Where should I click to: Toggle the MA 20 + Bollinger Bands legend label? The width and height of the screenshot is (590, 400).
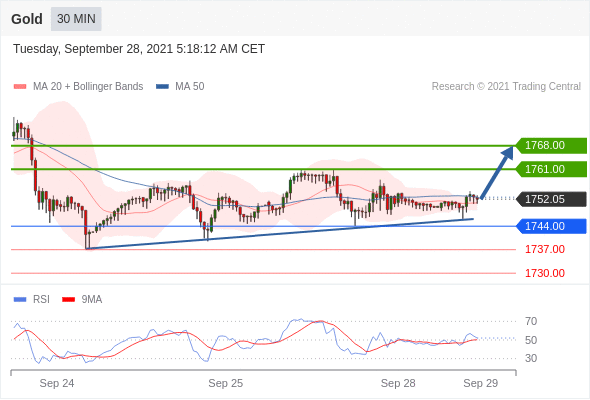[x=88, y=87]
